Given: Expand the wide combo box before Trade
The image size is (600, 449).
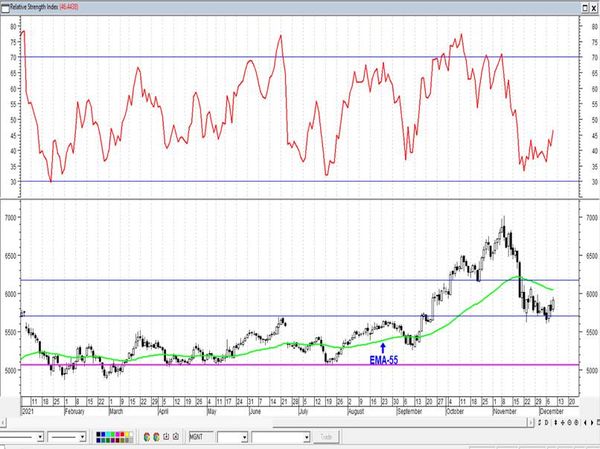Looking at the screenshot, I should 307,437.
